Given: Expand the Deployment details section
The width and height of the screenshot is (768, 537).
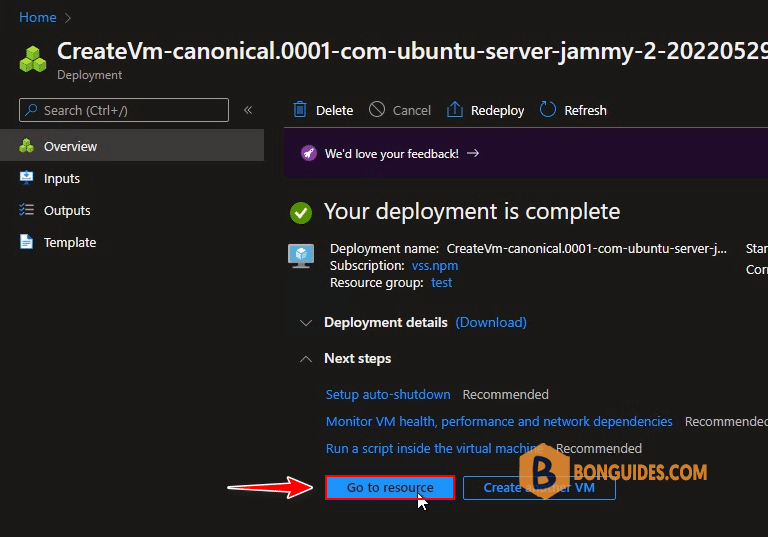Looking at the screenshot, I should [x=306, y=322].
